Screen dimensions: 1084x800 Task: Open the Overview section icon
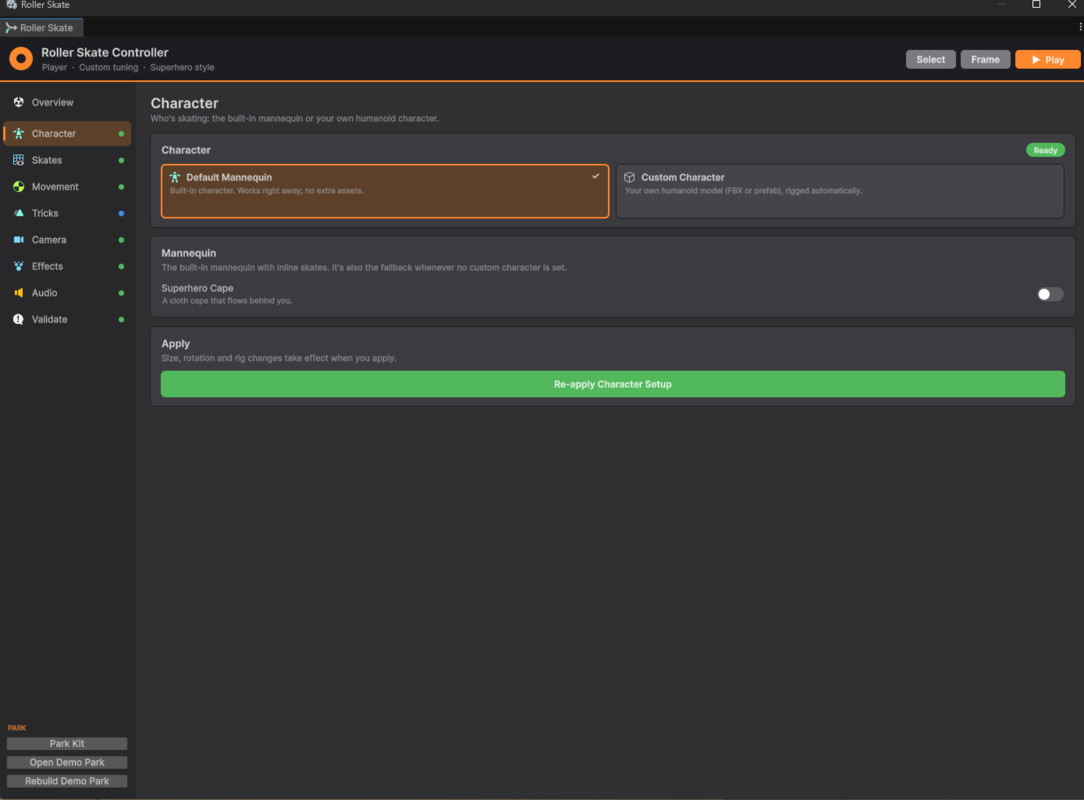pos(19,102)
